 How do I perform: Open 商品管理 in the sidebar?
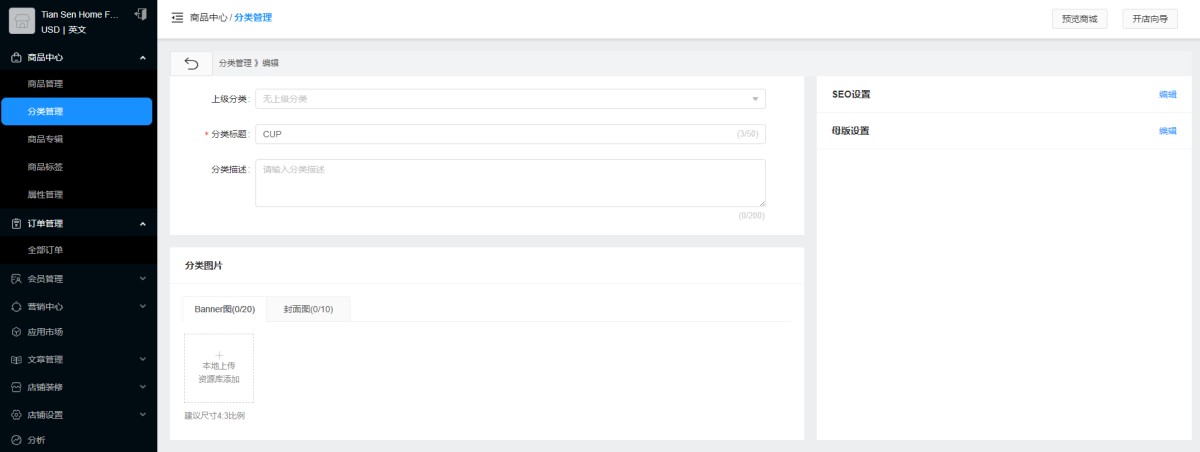click(x=46, y=84)
